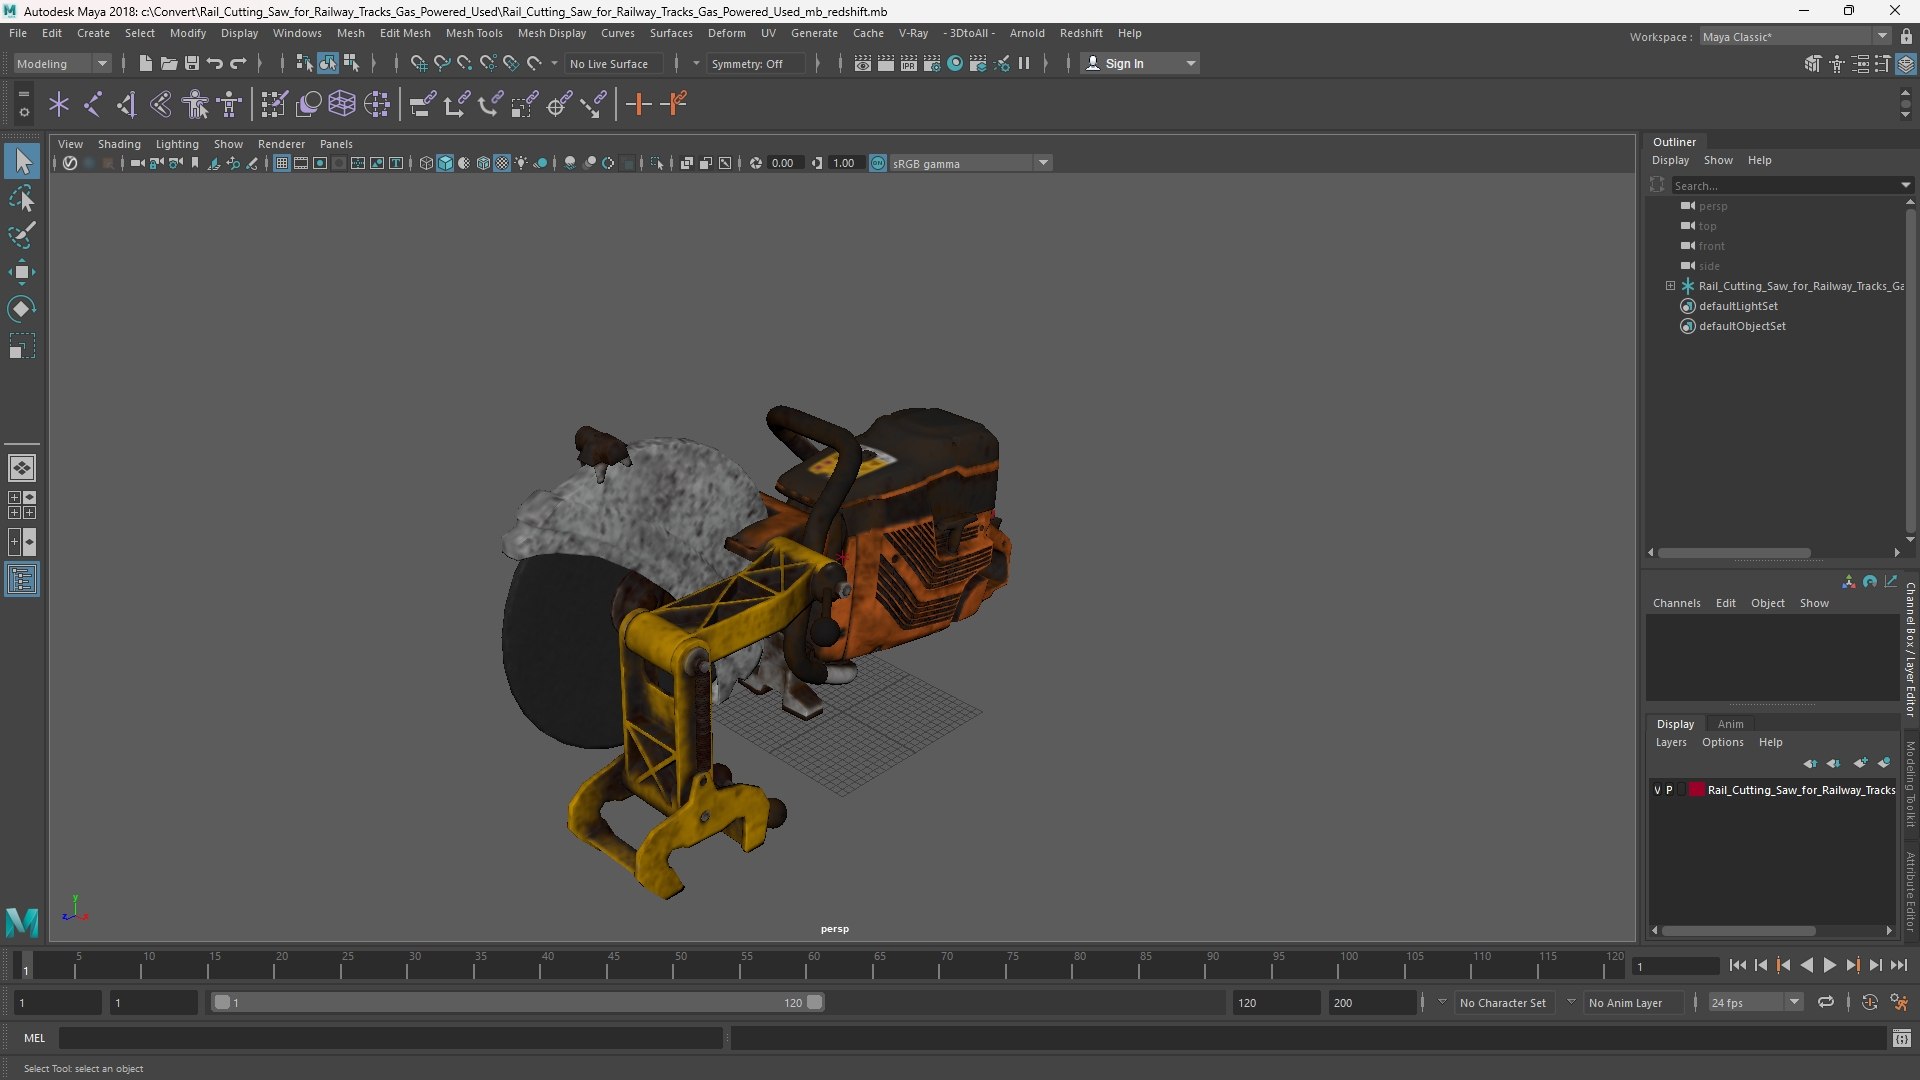Click the Sign In button
Viewport: 1920px width, 1080px height.
click(x=1140, y=63)
